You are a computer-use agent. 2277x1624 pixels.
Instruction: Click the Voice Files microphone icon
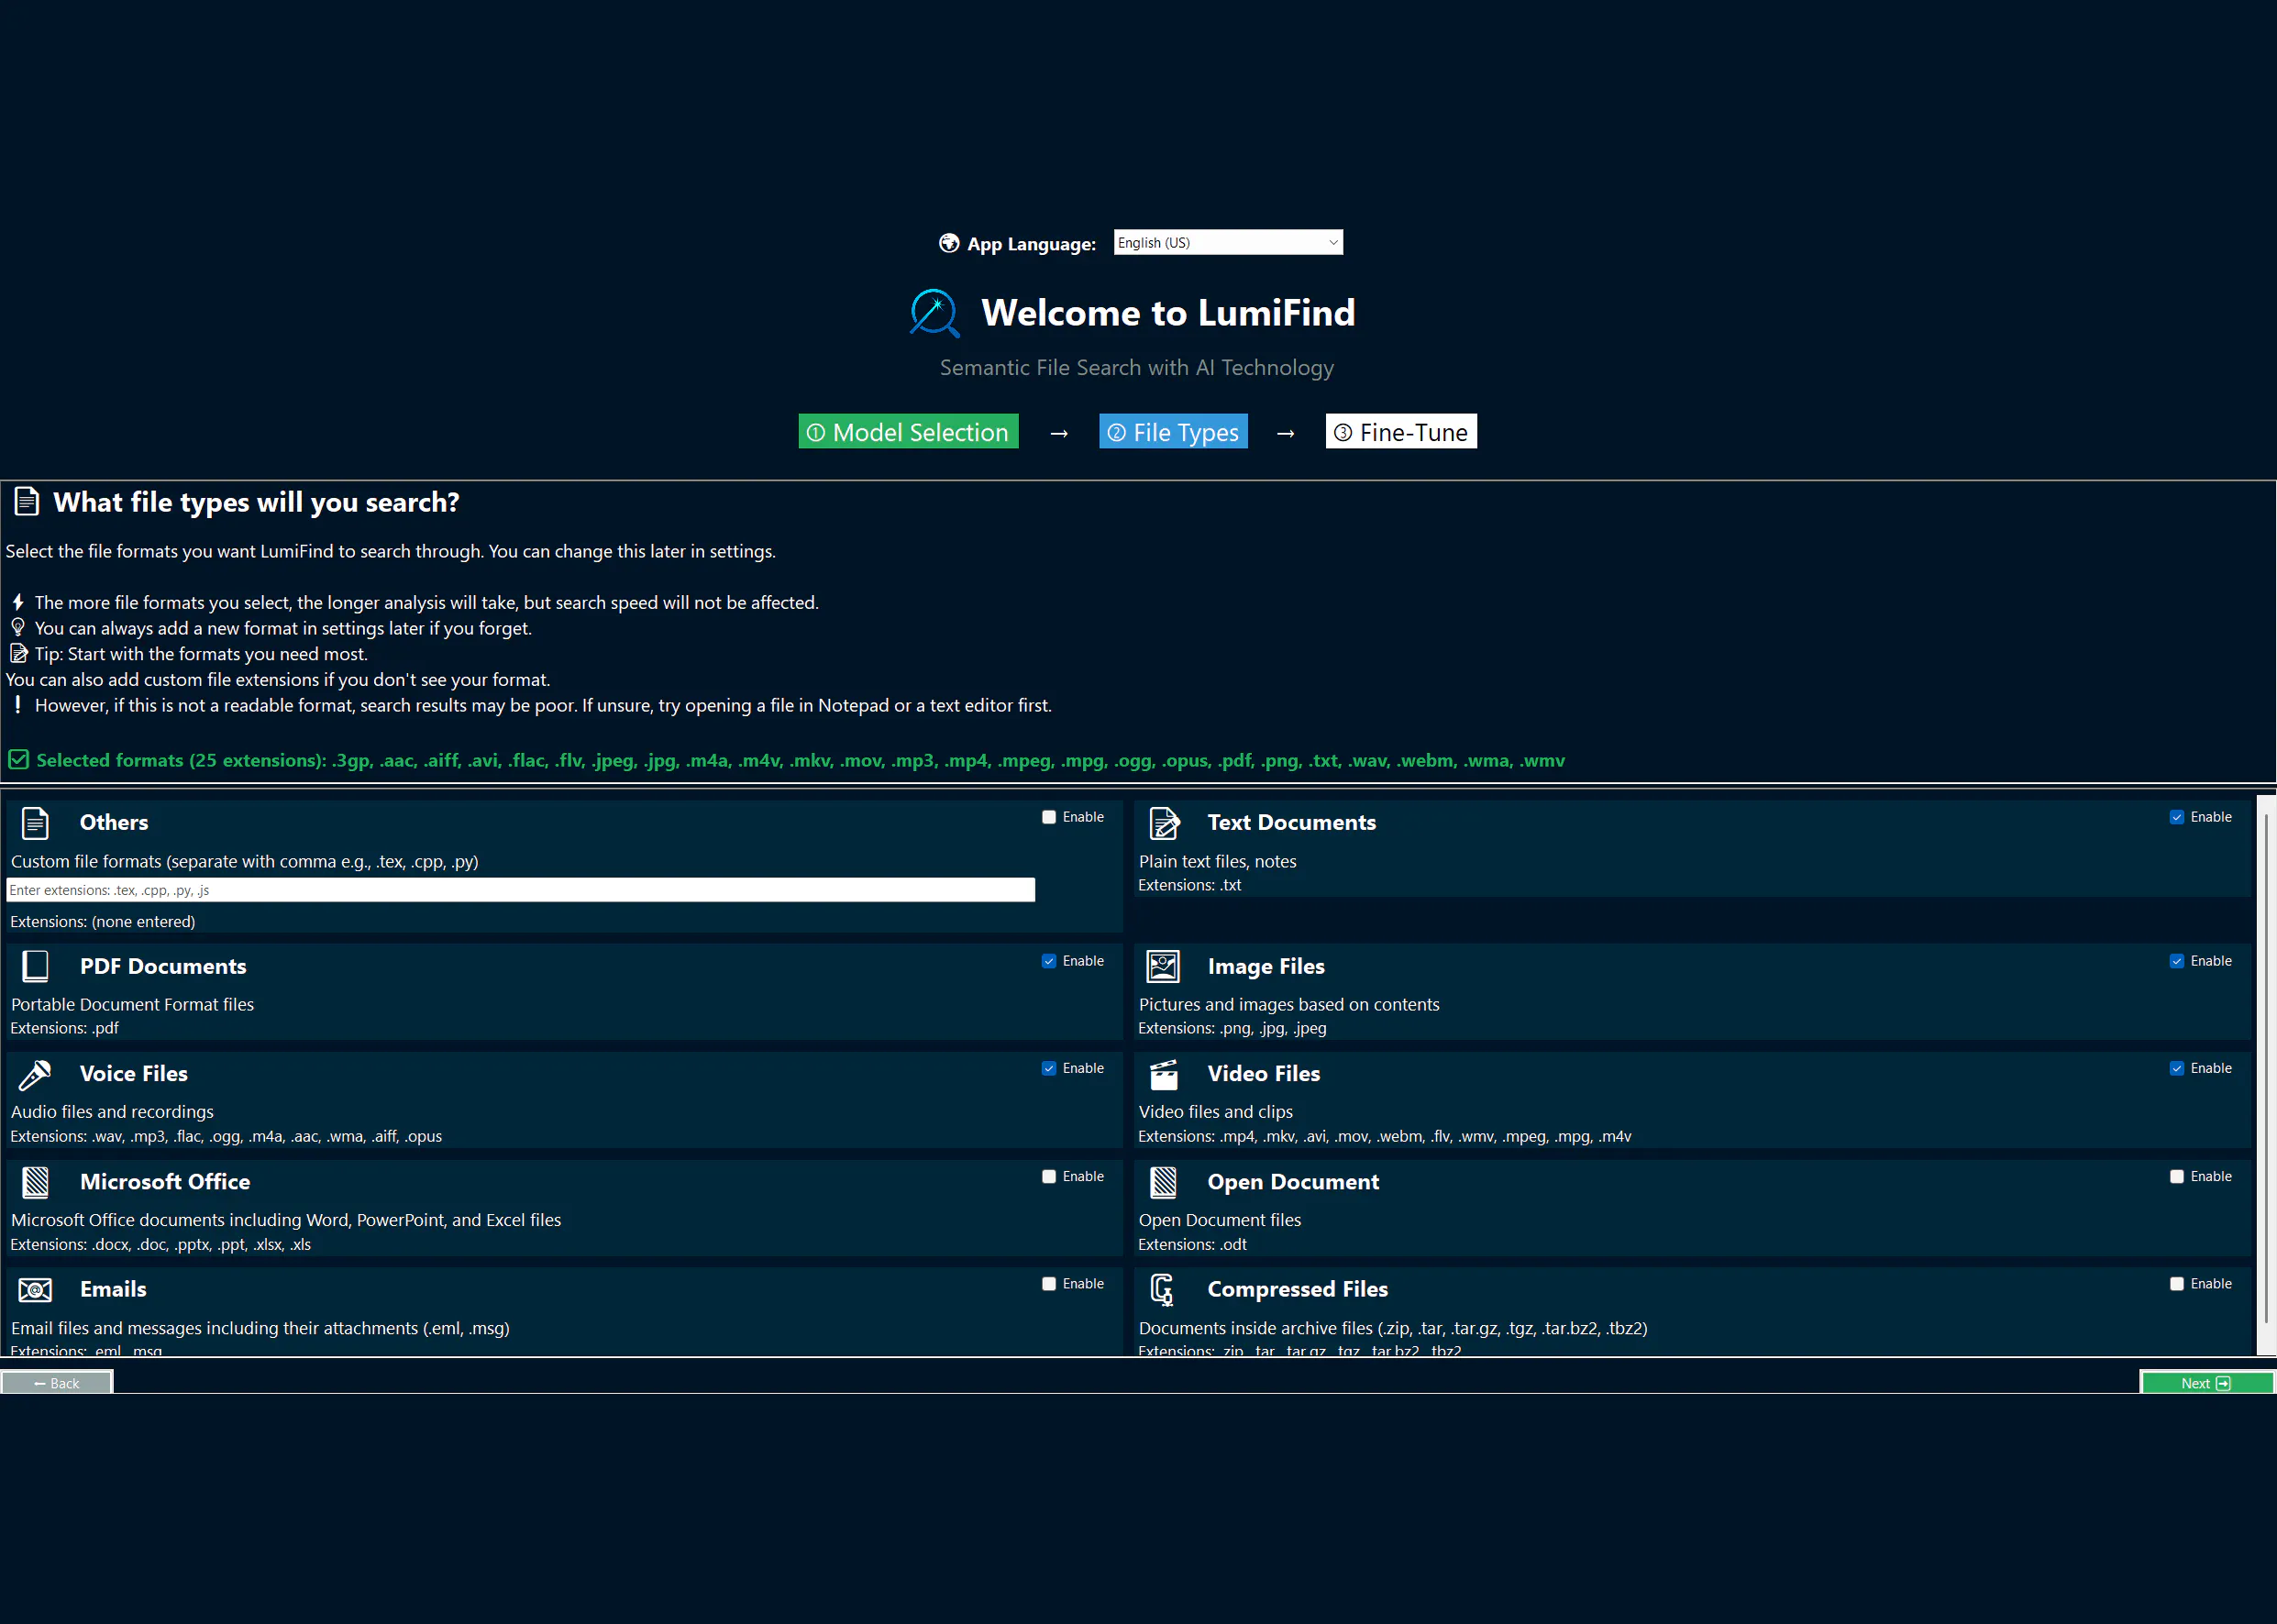click(x=35, y=1074)
